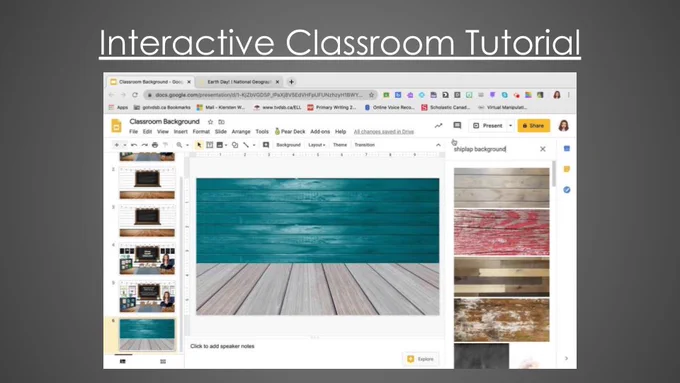The image size is (680, 383).
Task: Click the print icon
Action: 155,145
